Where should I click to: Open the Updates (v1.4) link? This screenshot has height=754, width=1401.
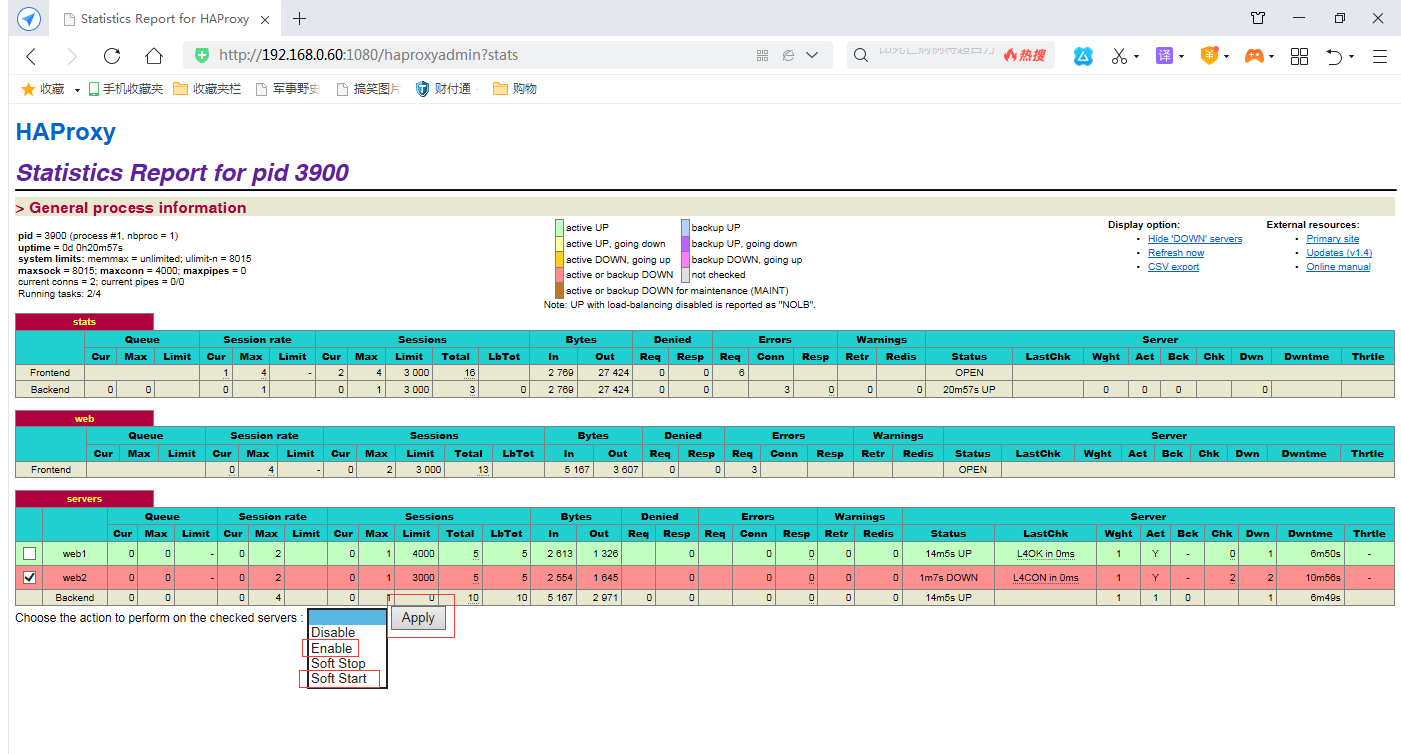click(1339, 253)
